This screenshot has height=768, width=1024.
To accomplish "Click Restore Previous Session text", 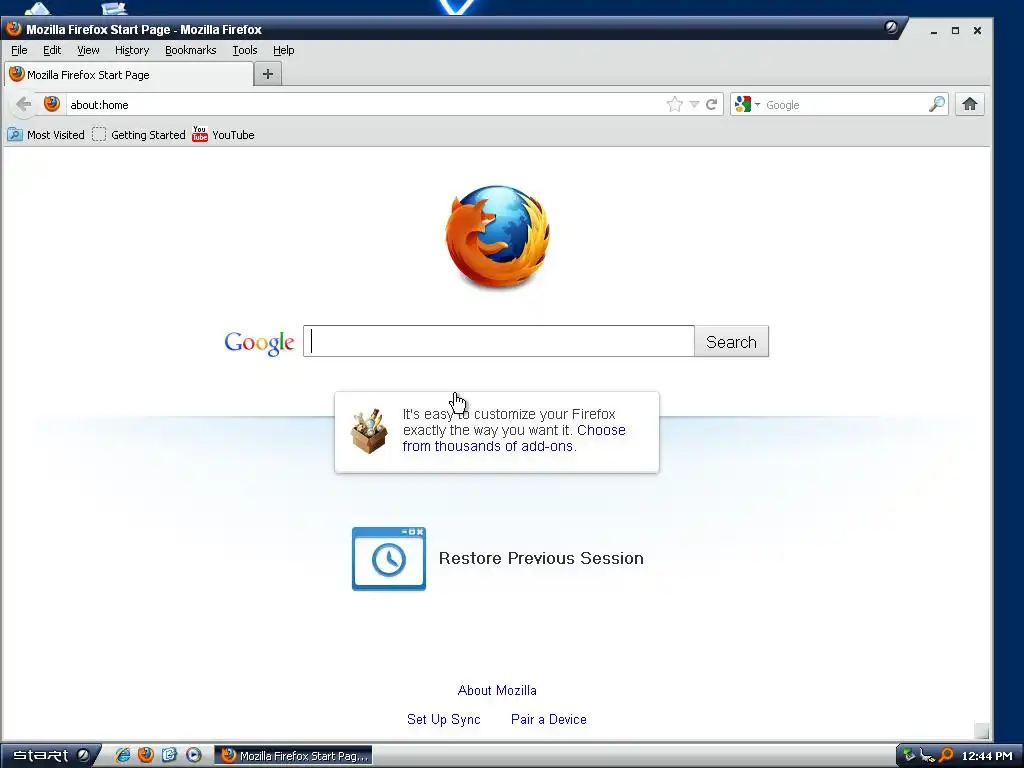I will [x=541, y=558].
